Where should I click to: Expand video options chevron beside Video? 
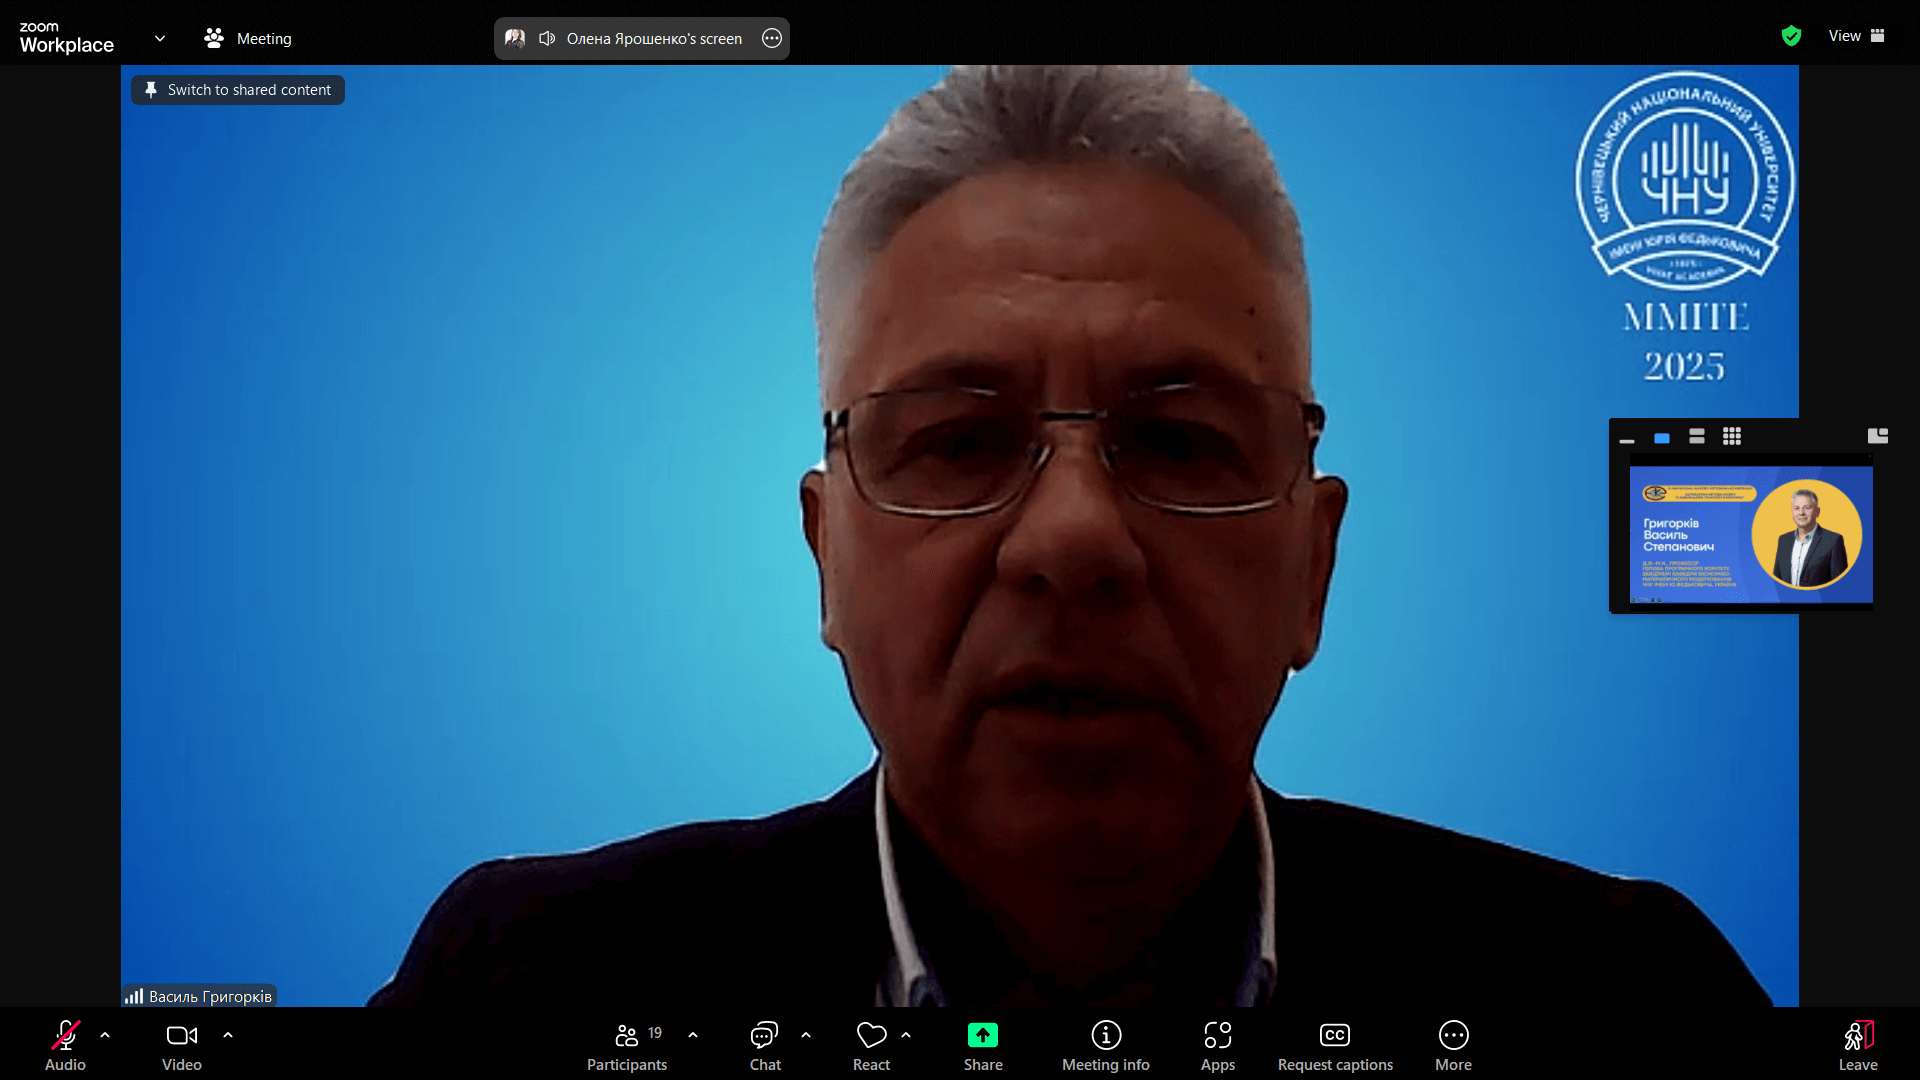[228, 1035]
